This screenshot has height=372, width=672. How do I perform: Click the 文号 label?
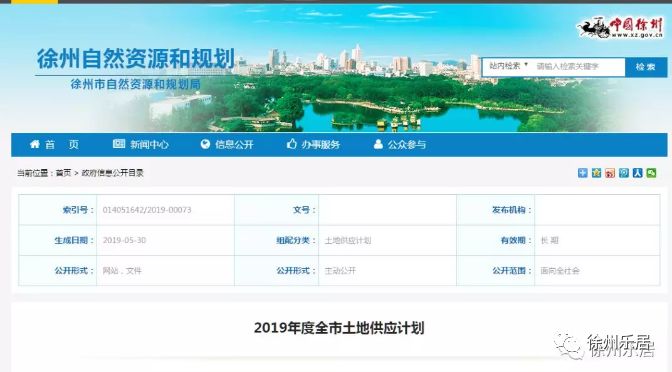pos(304,210)
